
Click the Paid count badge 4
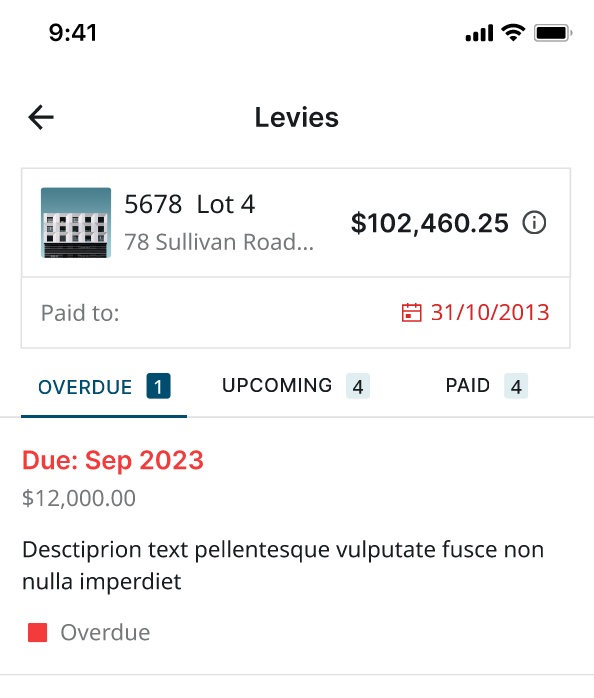click(516, 386)
